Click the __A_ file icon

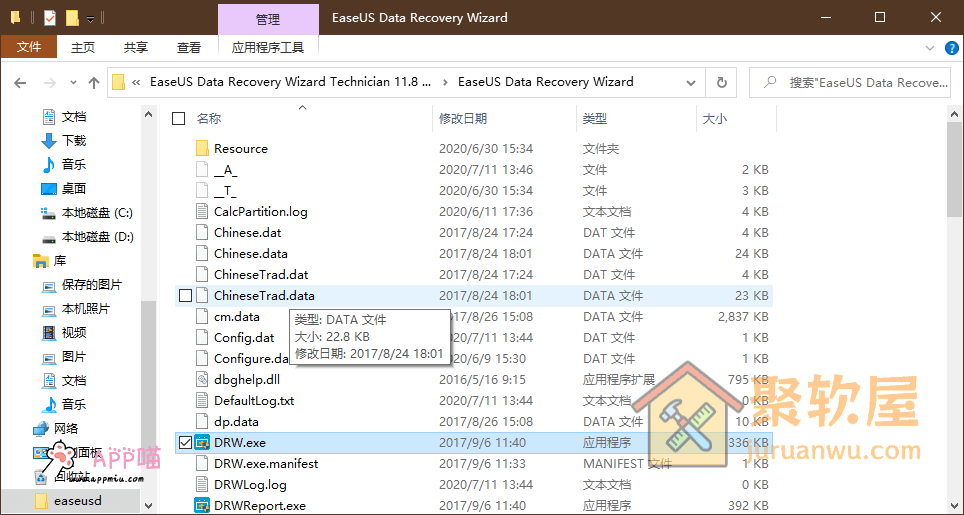click(x=202, y=170)
